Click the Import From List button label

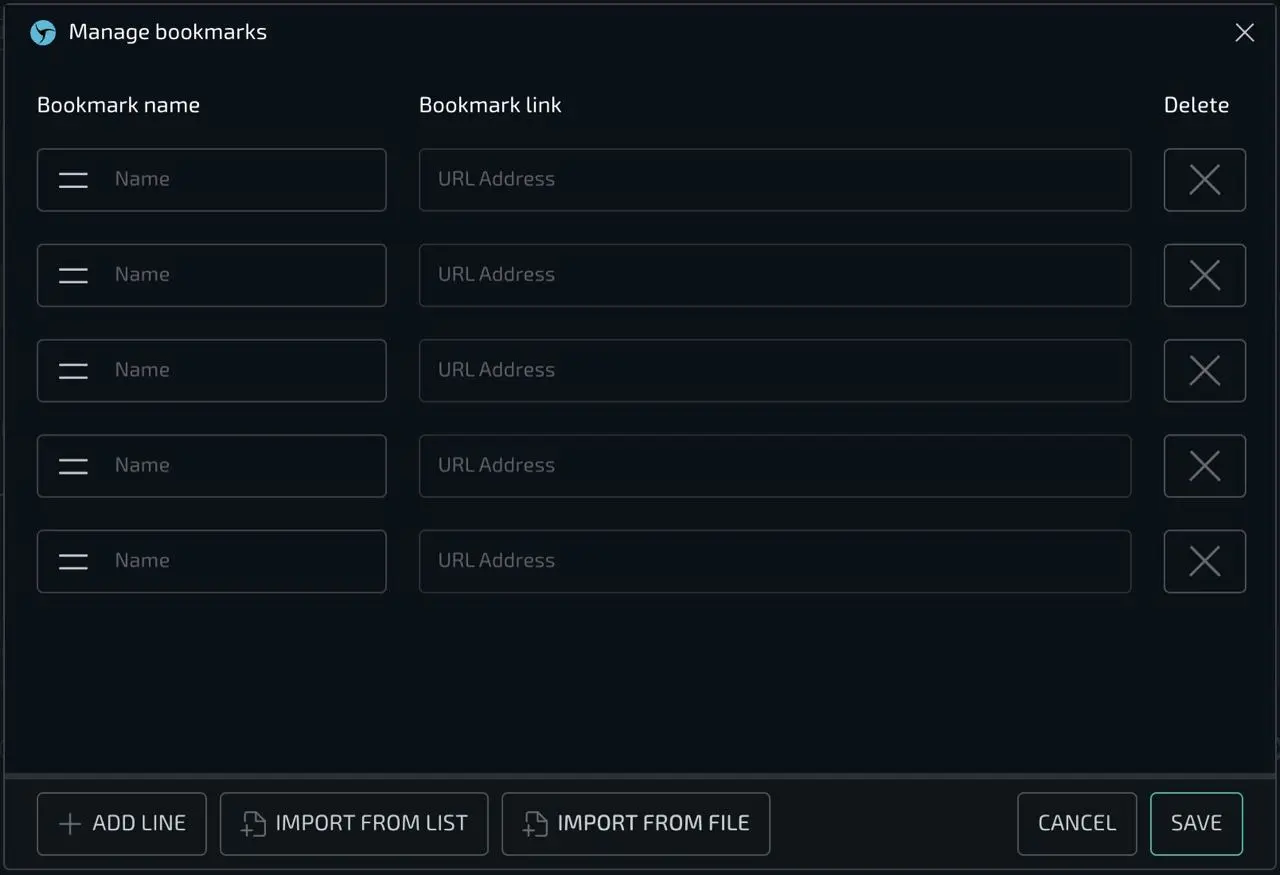(x=371, y=824)
